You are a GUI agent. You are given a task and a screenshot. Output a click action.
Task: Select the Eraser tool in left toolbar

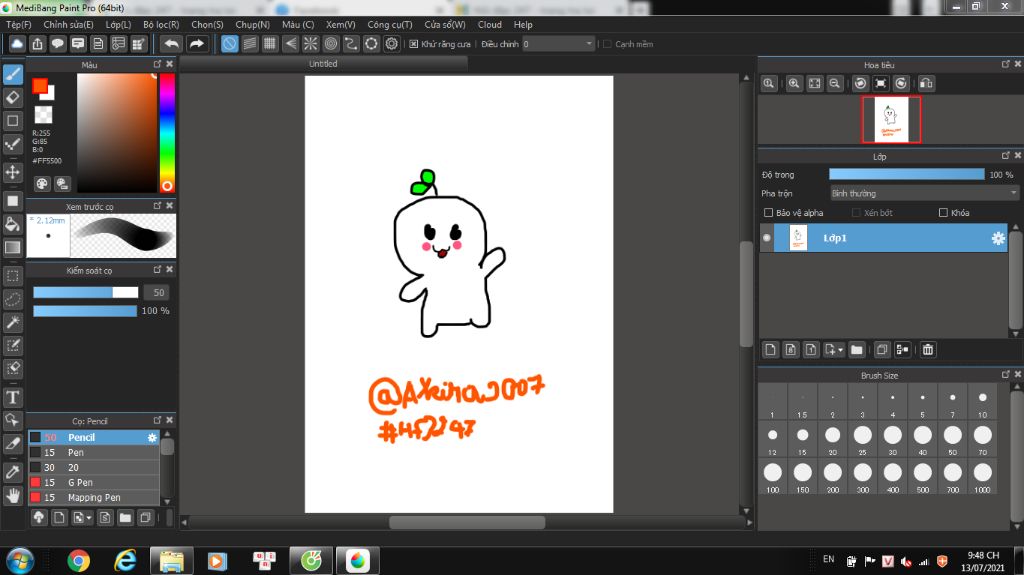click(x=13, y=97)
